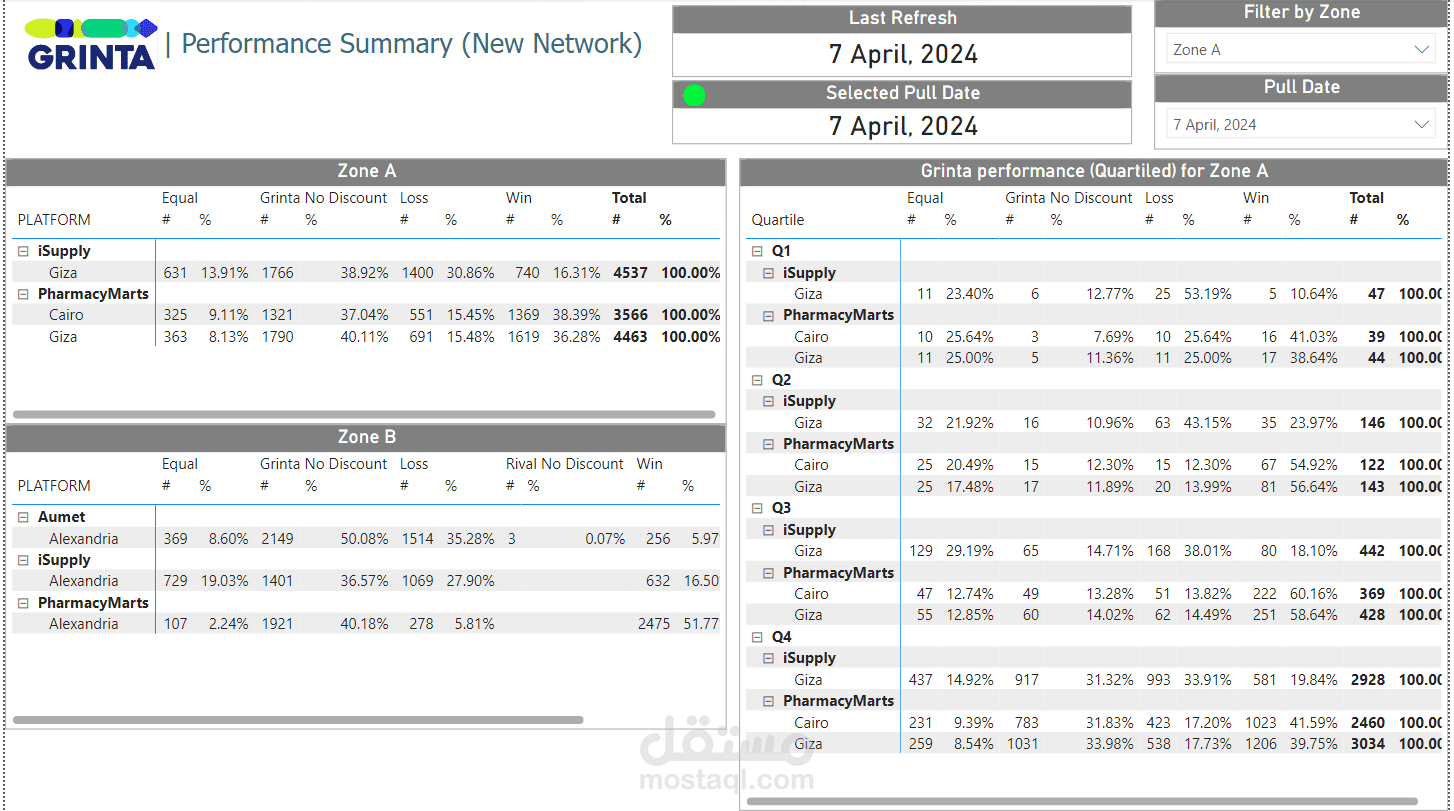This screenshot has height=811, width=1454.
Task: Collapse the Q3 quartile group
Action: pyautogui.click(x=757, y=508)
